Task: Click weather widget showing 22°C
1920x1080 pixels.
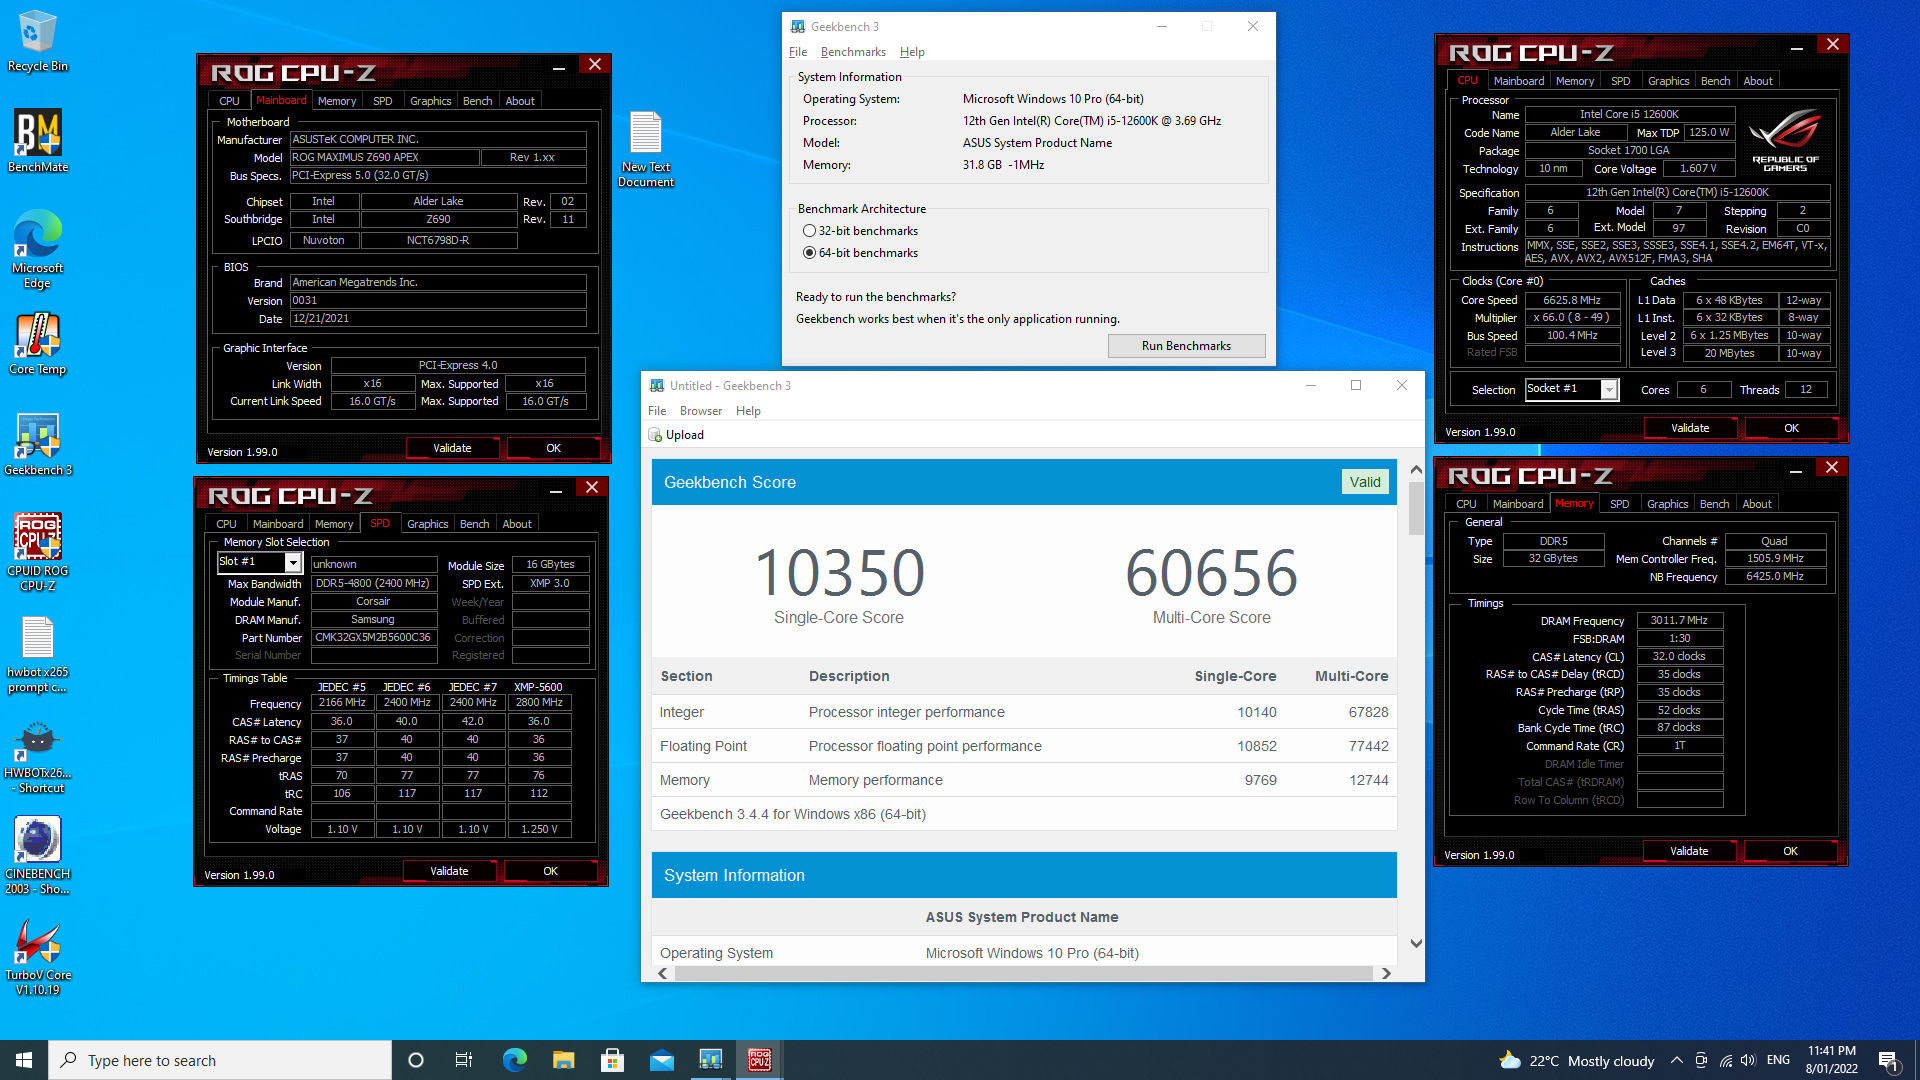Action: coord(1577,1061)
